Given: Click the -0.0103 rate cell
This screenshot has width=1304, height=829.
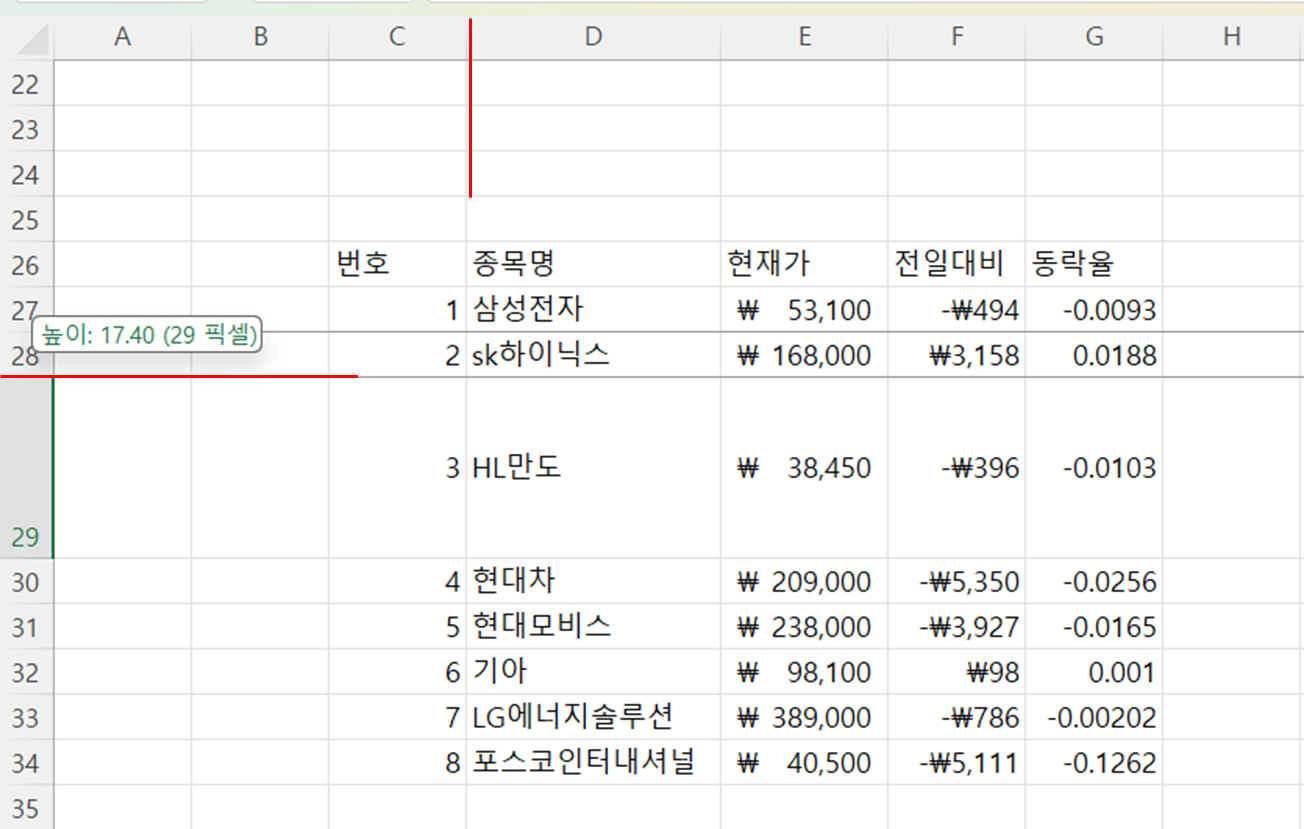Looking at the screenshot, I should (1094, 468).
